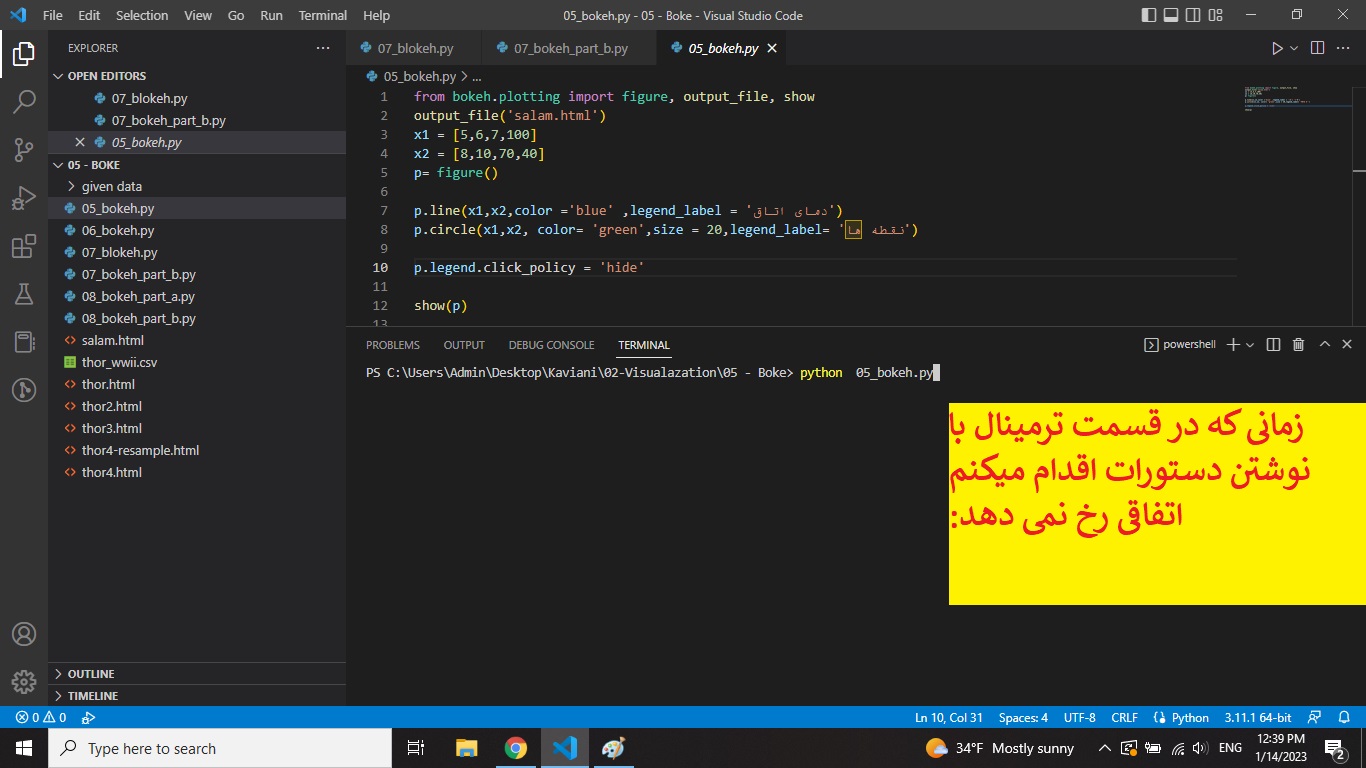Open thor_wwii.csv in the file tree
The width and height of the screenshot is (1366, 768).
tap(119, 362)
